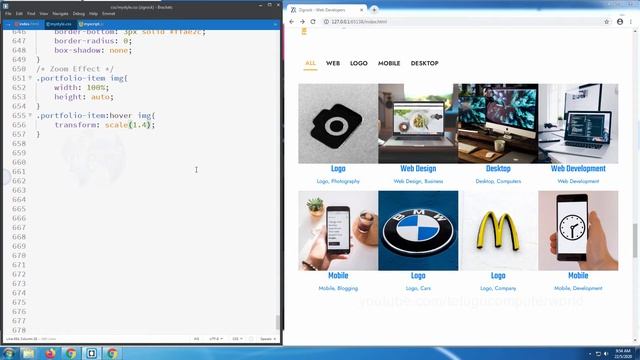Click the Chrome address bar URL
Viewport: 640px width, 360px height.
point(359,22)
